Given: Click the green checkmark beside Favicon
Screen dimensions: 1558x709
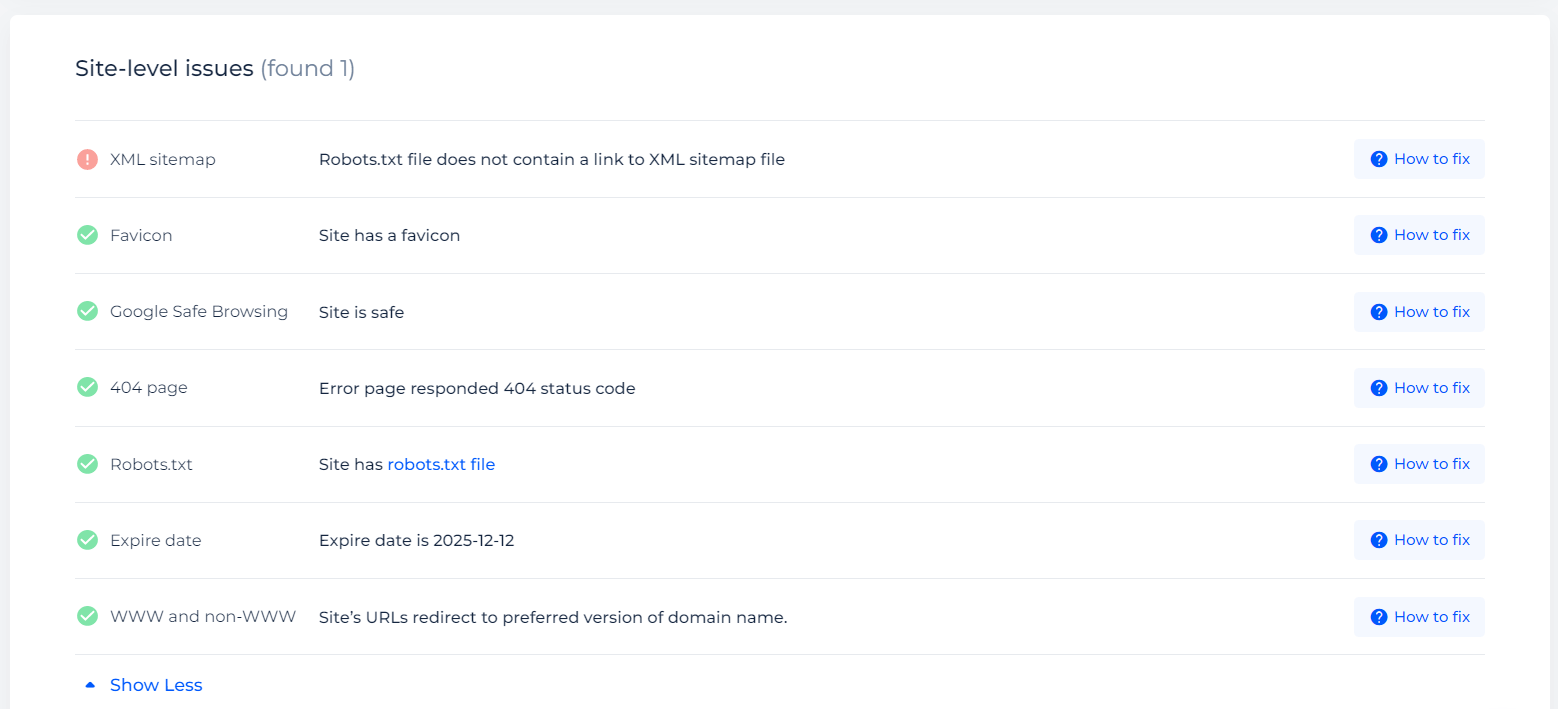Looking at the screenshot, I should coord(87,235).
